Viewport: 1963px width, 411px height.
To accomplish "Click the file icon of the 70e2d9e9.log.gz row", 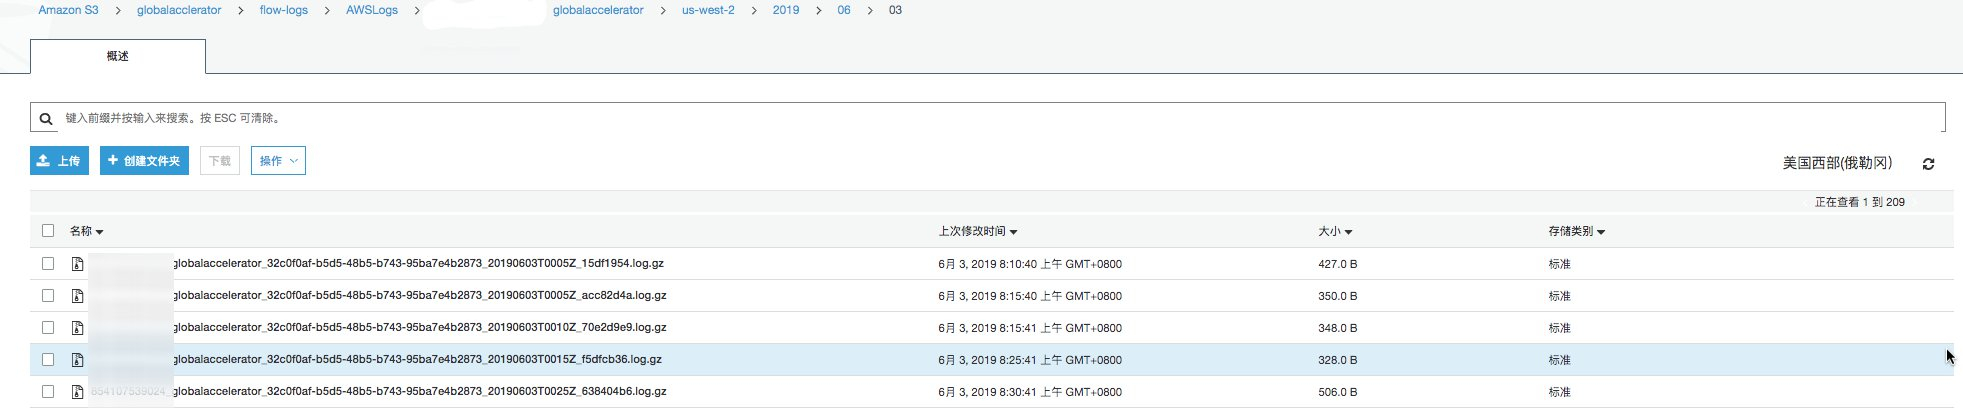I will 77,328.
